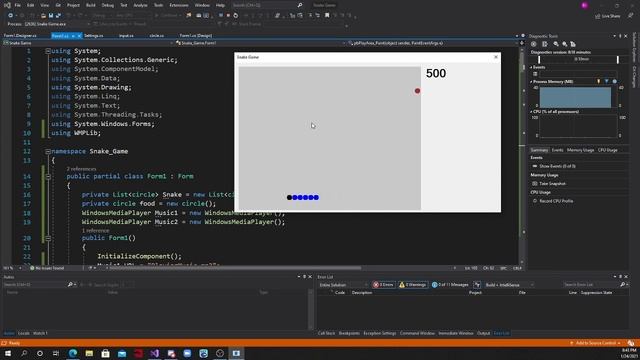Click the Save icon in the toolbar
Image resolution: width=640 pixels, height=360 pixels.
point(51,16)
